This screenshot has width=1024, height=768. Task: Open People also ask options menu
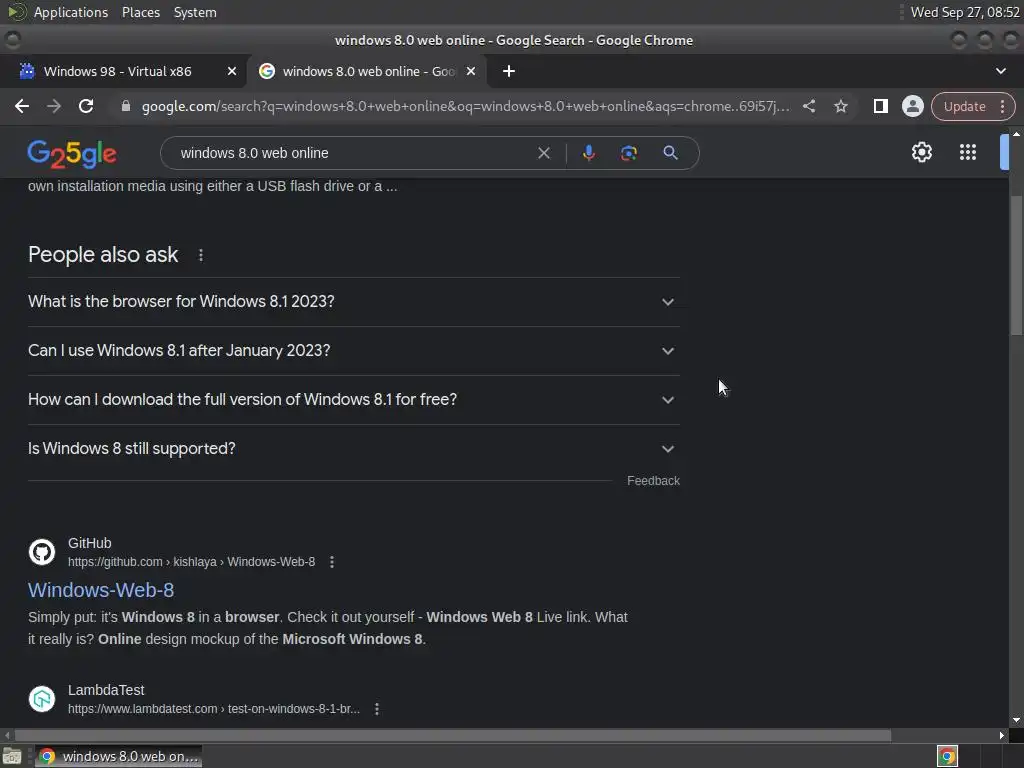[200, 255]
